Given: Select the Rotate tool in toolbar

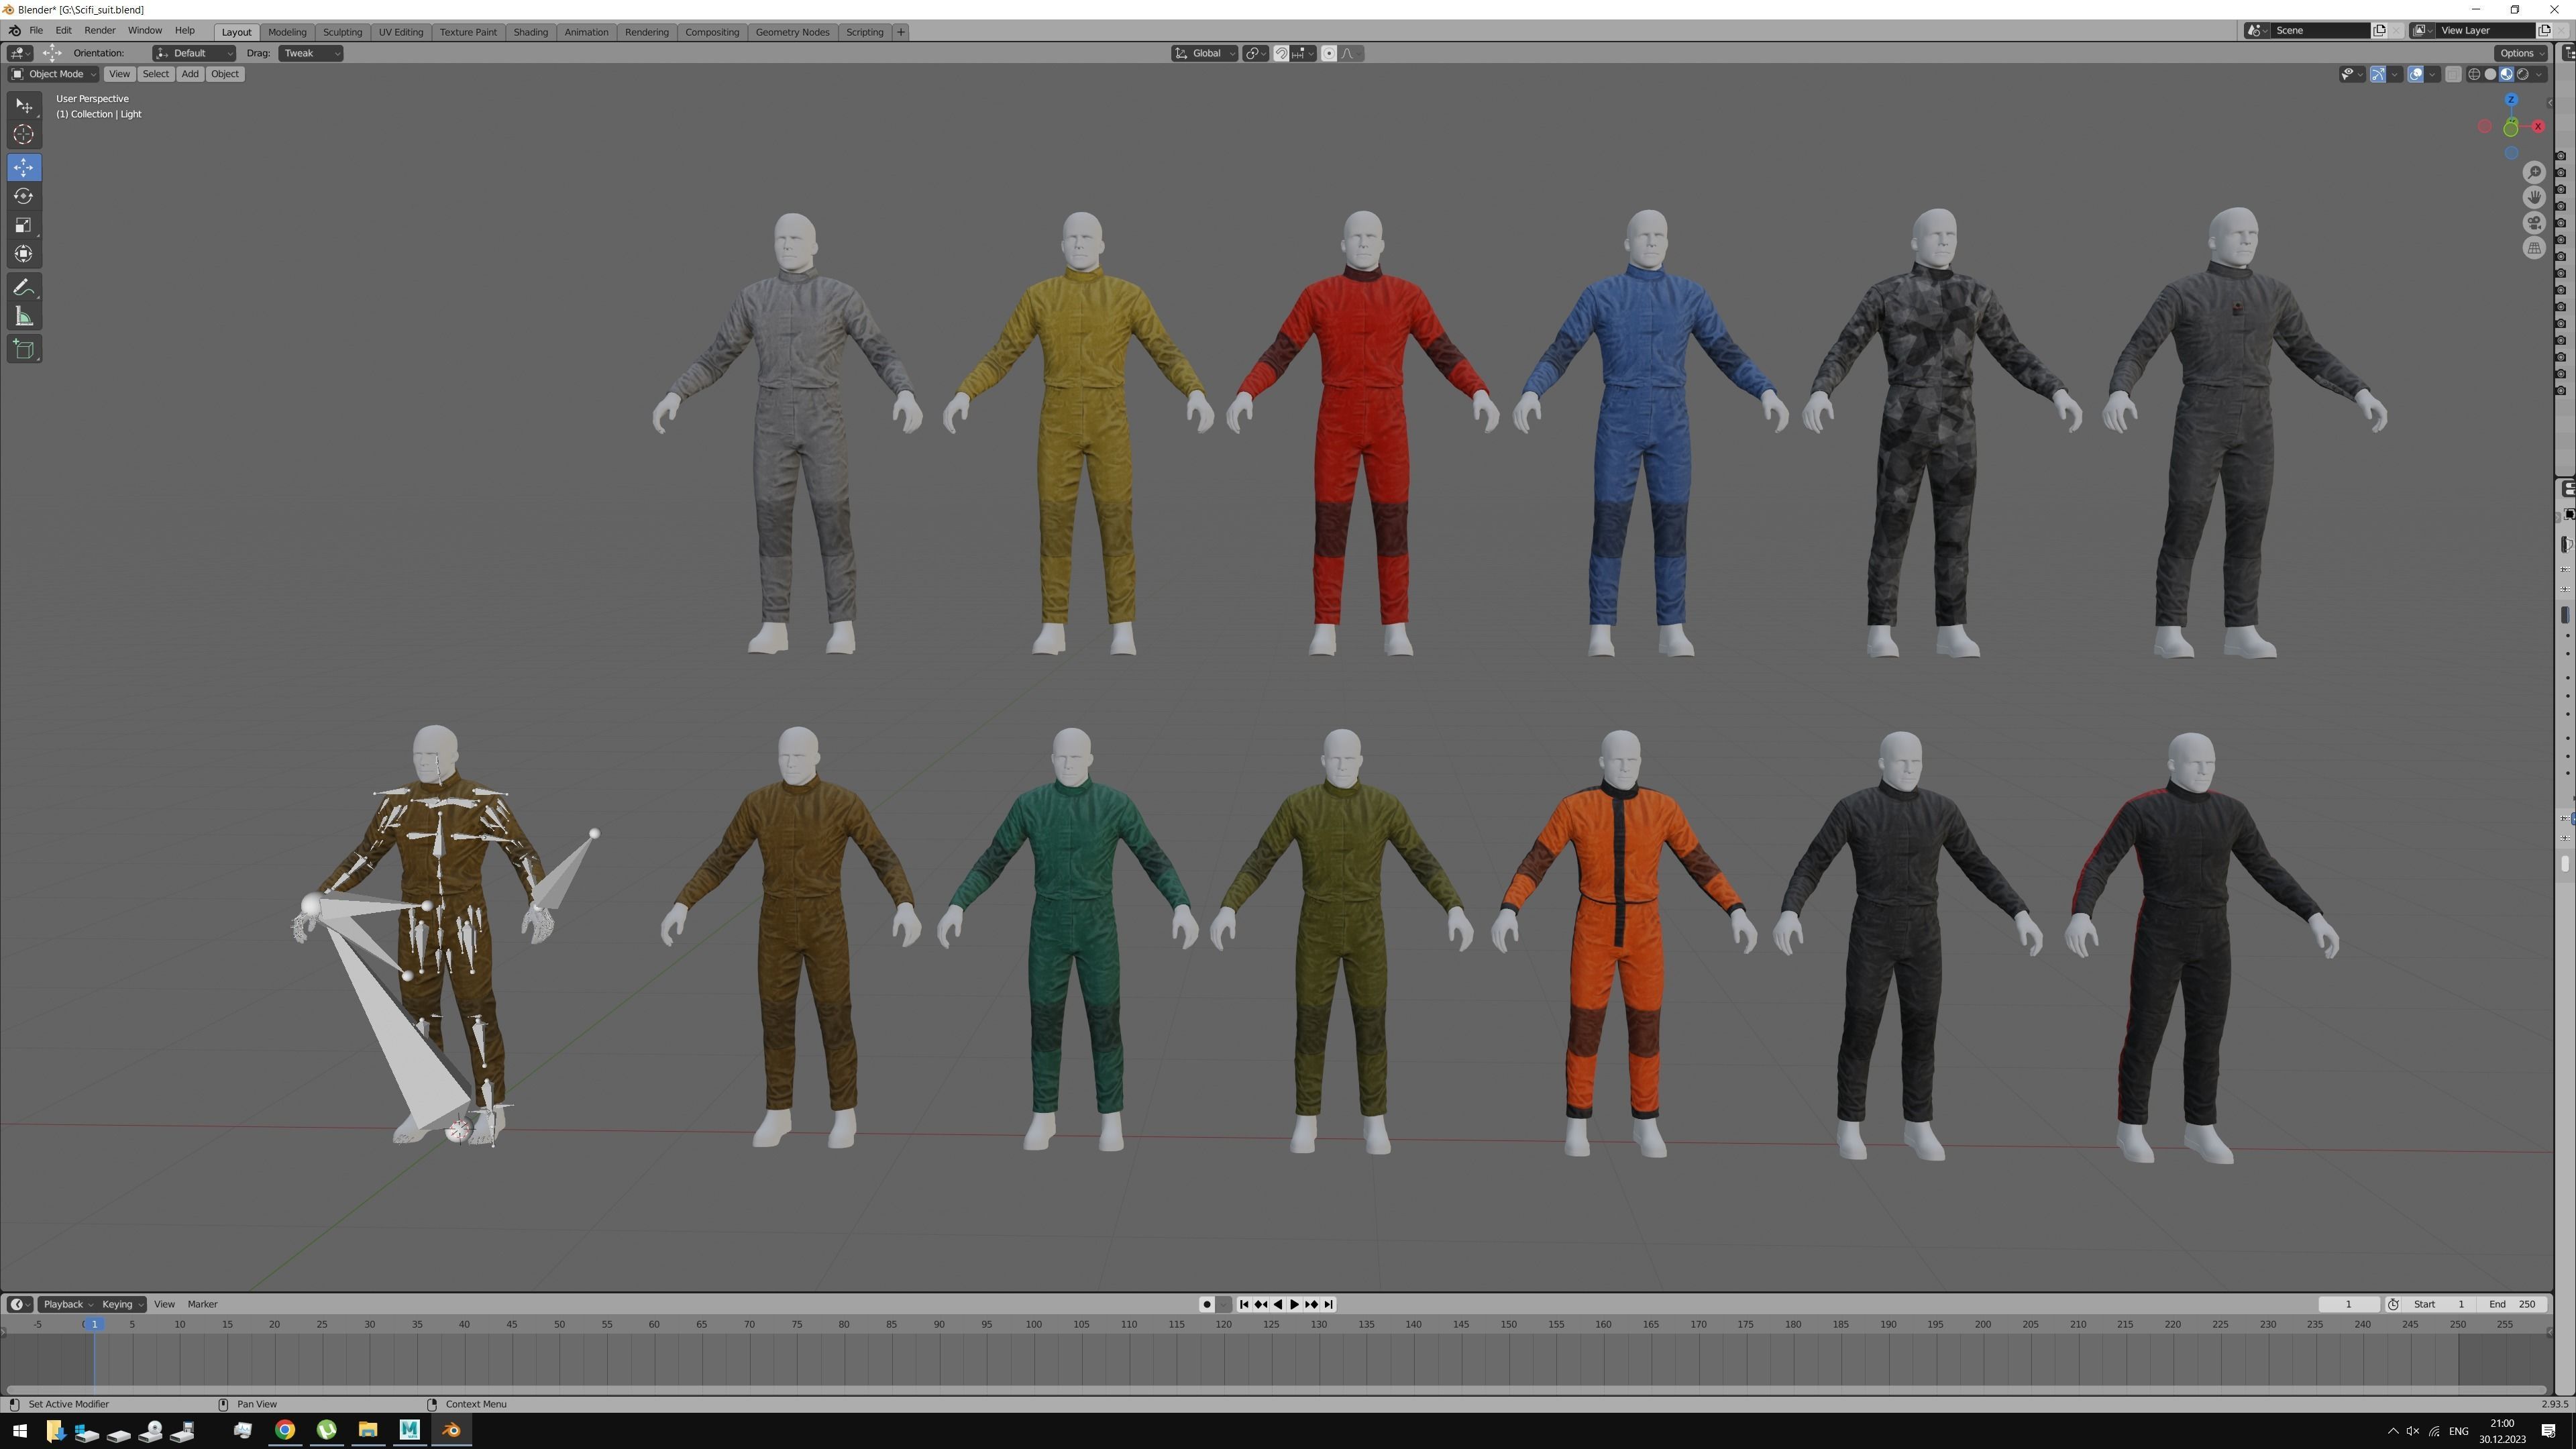Looking at the screenshot, I should click(x=23, y=196).
